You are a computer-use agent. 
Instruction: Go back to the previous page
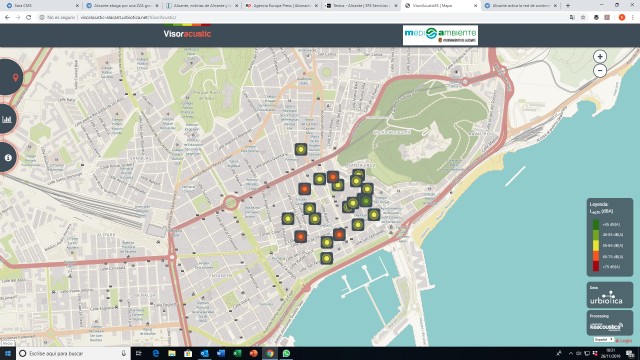(7, 18)
